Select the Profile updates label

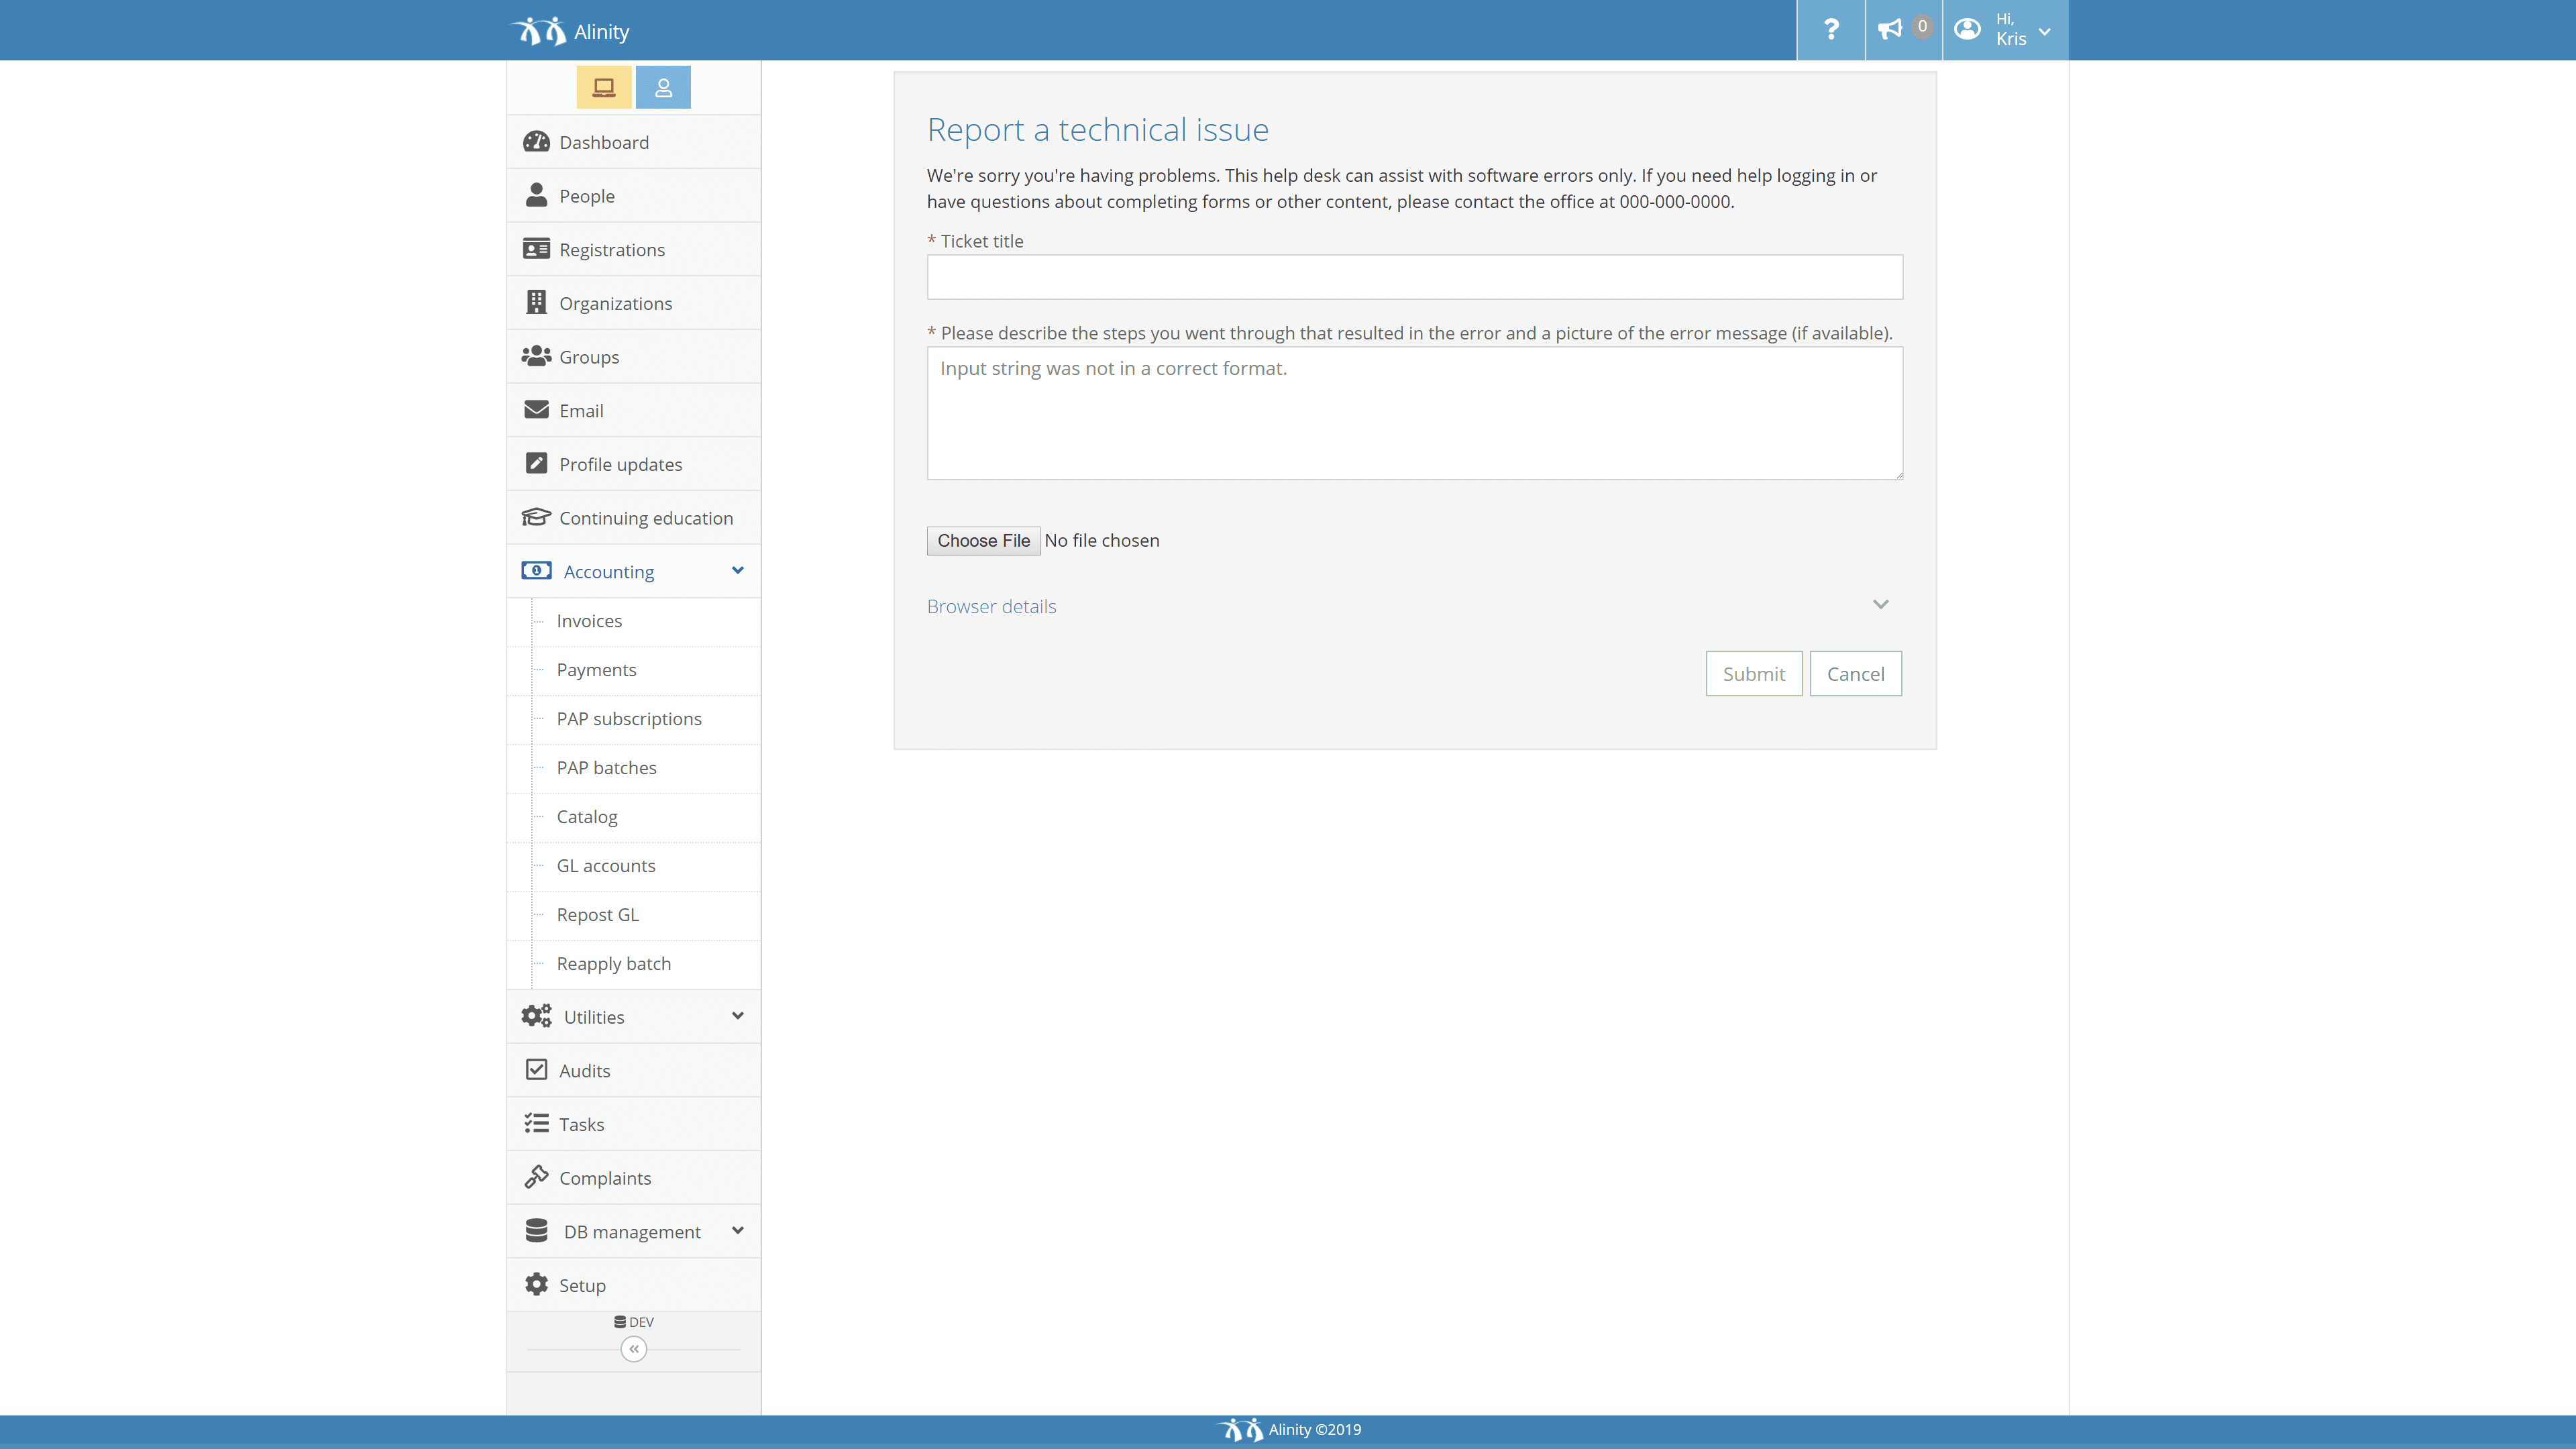point(620,464)
